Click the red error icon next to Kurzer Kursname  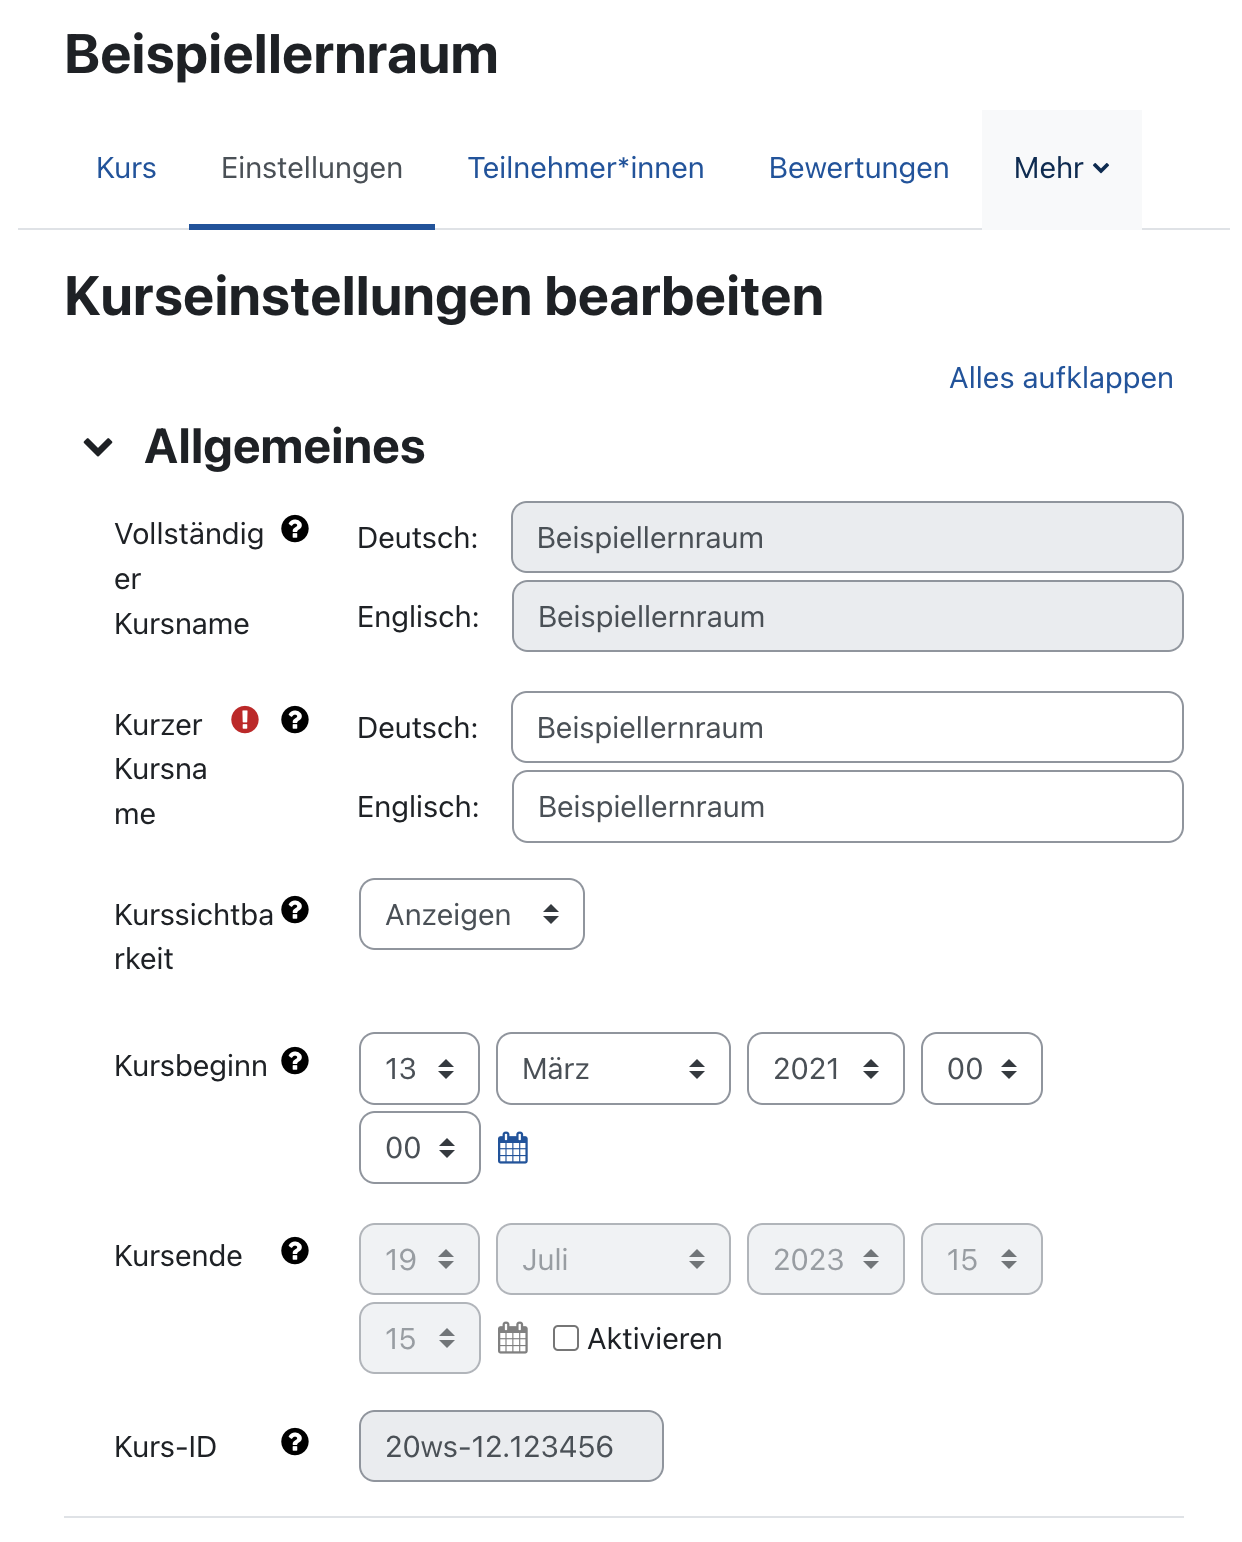[245, 719]
